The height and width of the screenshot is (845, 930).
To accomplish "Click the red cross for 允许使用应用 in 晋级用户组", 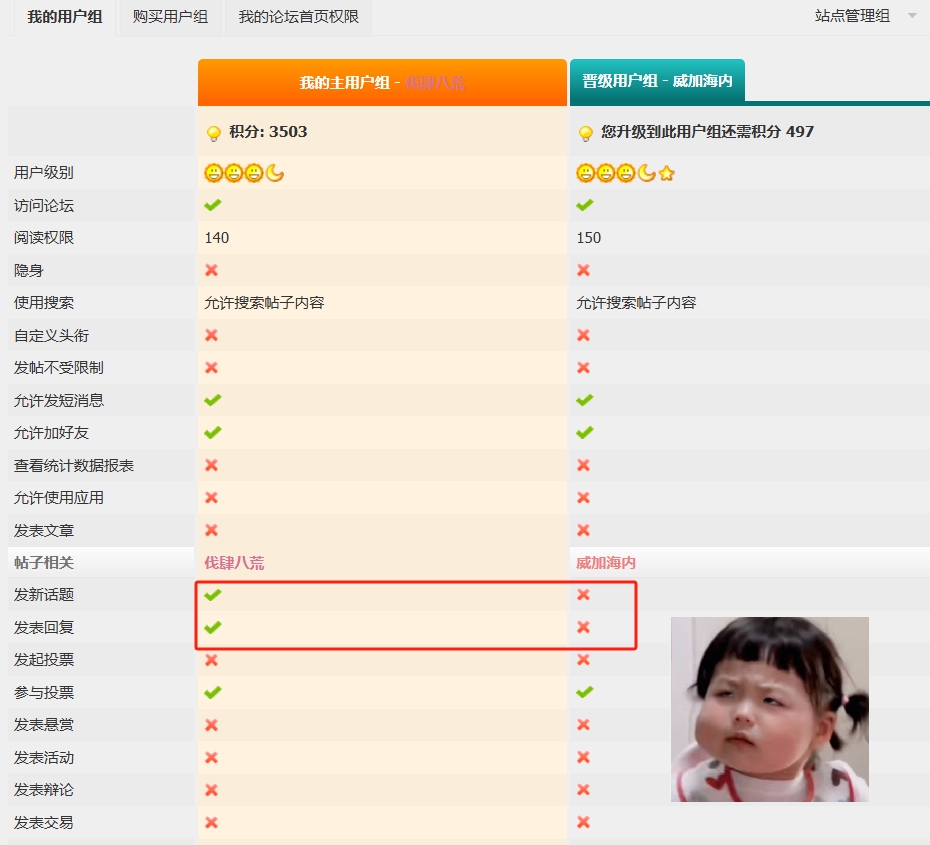I will (583, 498).
